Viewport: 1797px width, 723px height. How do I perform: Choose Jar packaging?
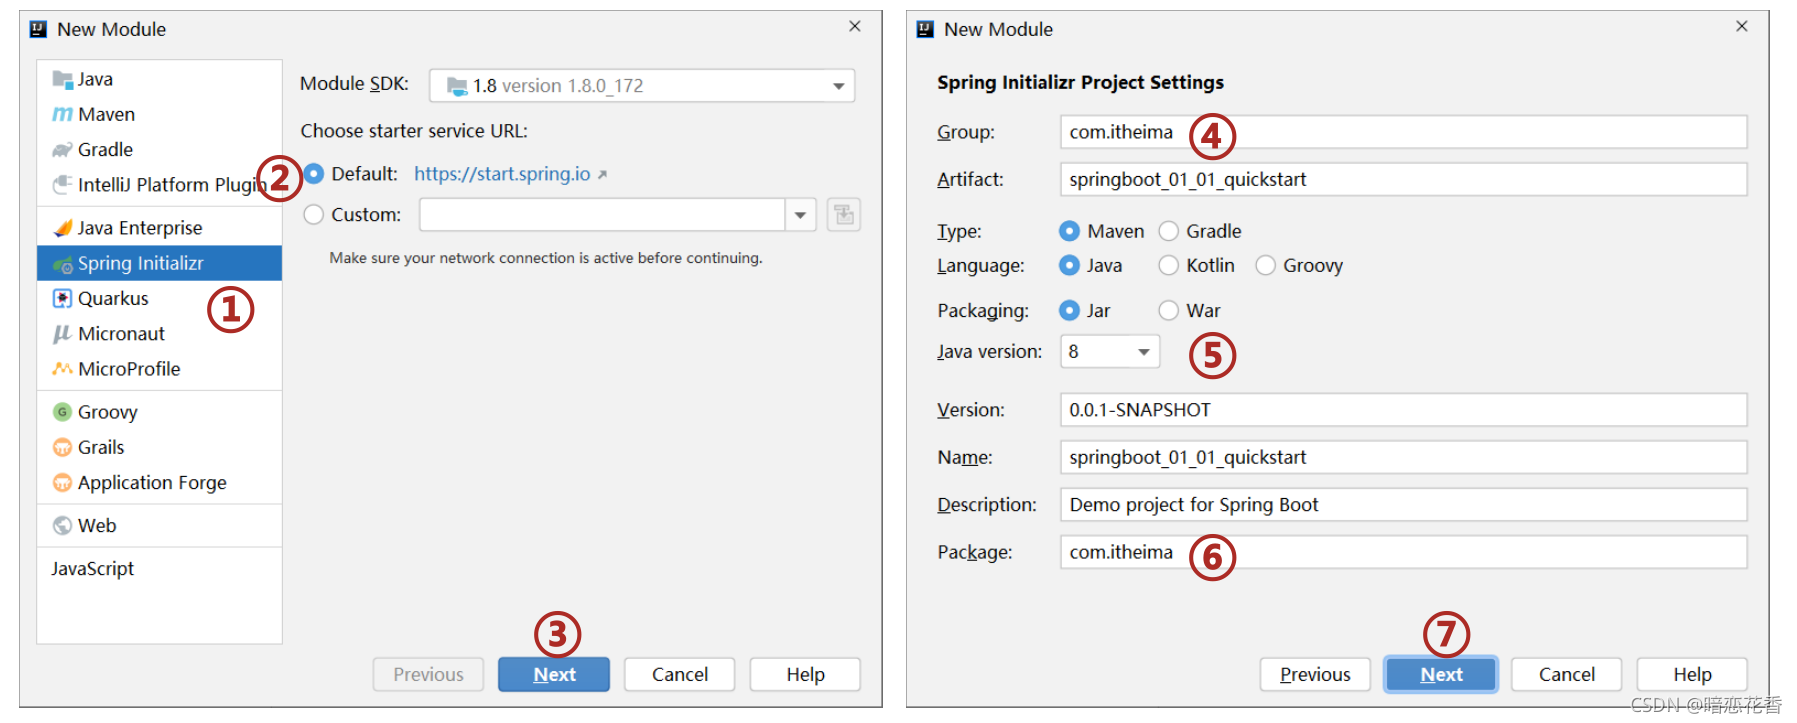click(x=1069, y=310)
